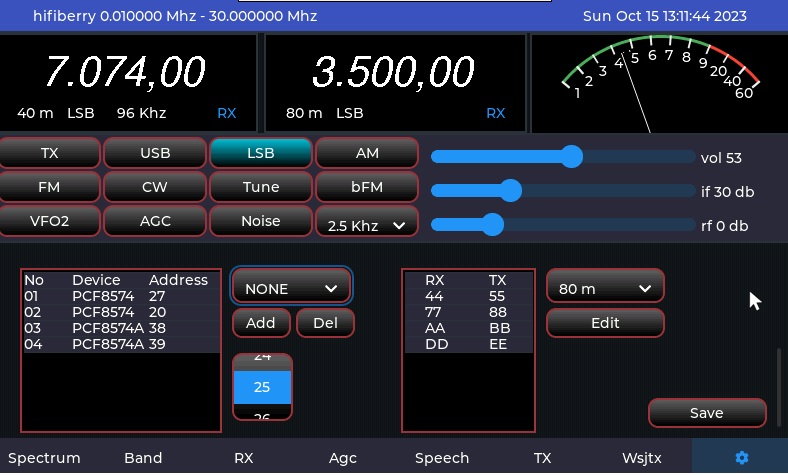Switch mode to USB

pos(155,153)
